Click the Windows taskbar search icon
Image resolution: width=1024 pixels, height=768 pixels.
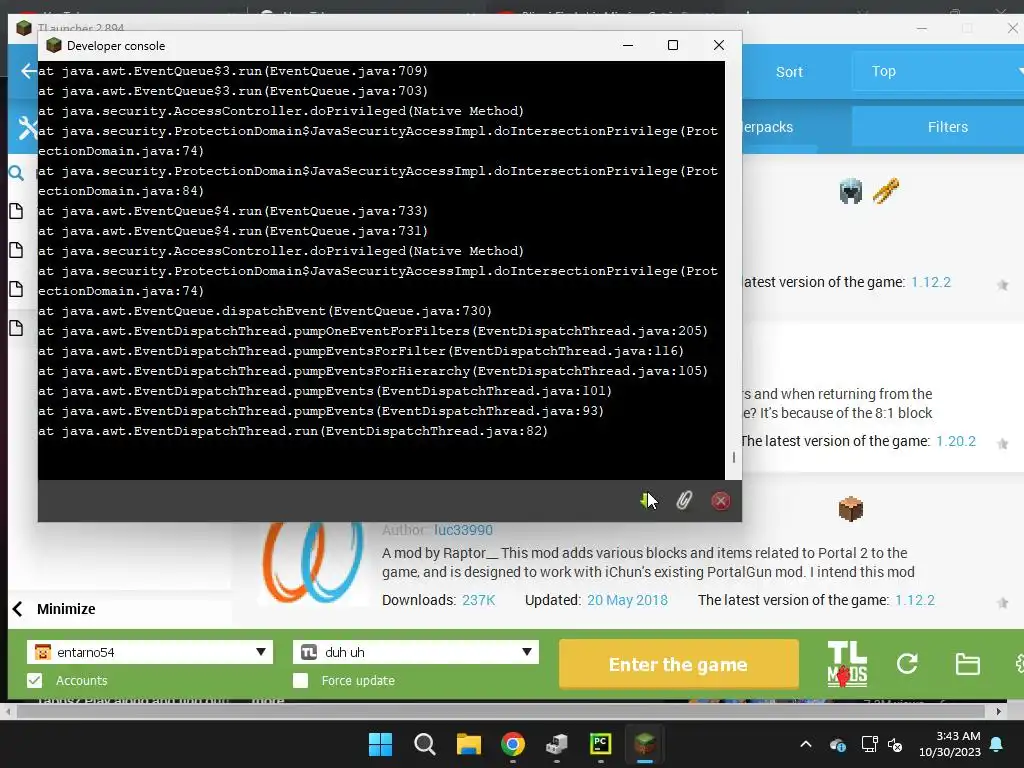pos(424,744)
